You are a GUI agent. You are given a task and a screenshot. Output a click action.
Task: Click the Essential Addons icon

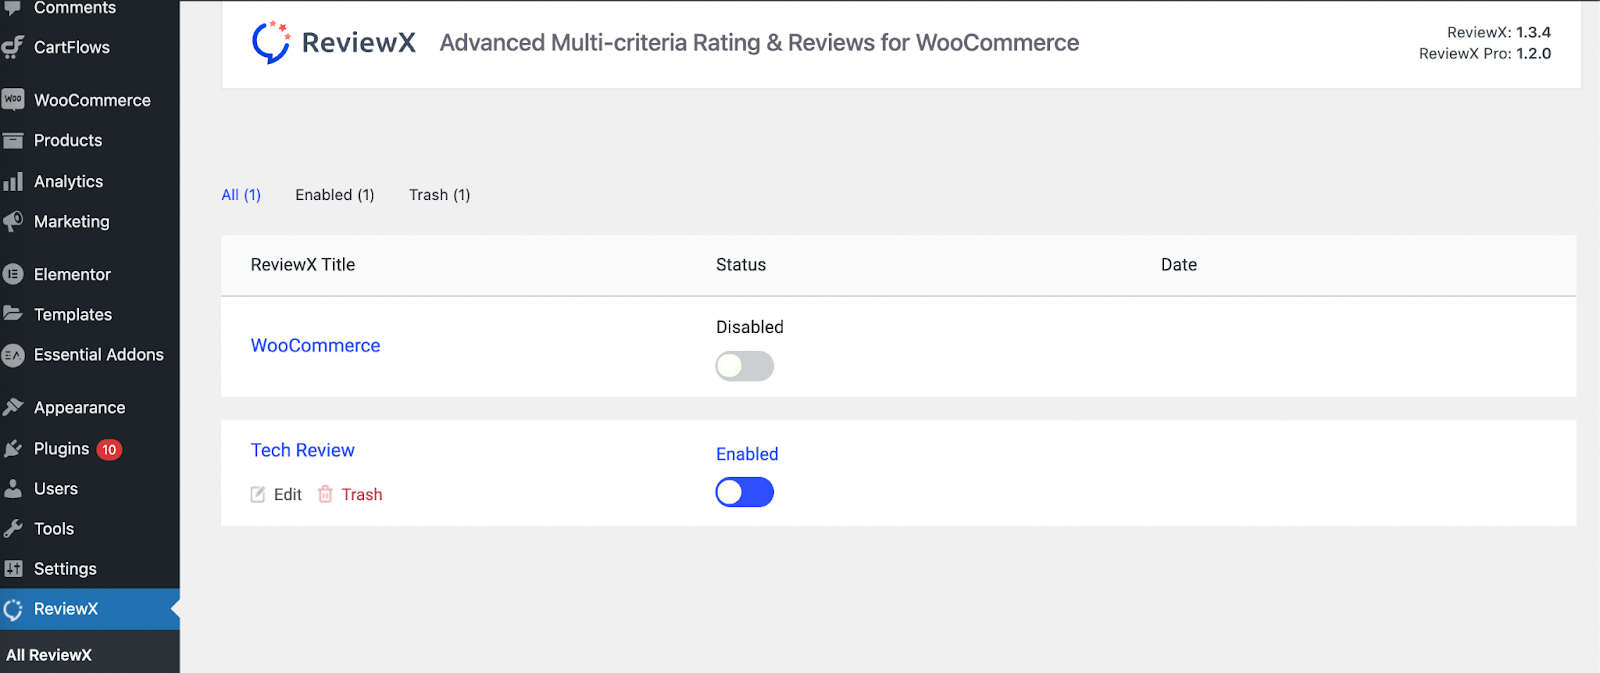(x=13, y=354)
